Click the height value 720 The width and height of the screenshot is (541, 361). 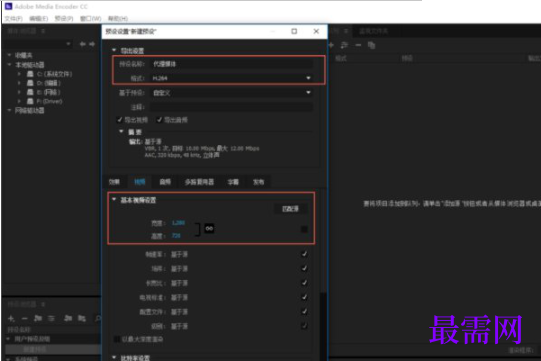(176, 236)
